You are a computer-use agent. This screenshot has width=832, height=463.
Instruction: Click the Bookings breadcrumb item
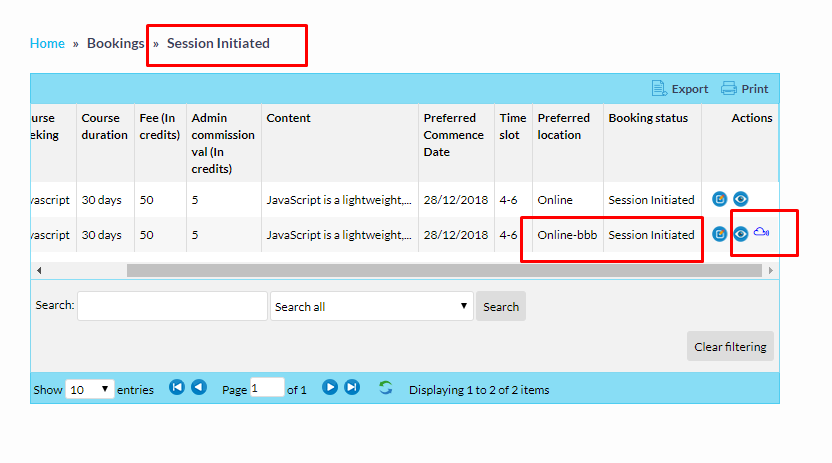pos(115,43)
